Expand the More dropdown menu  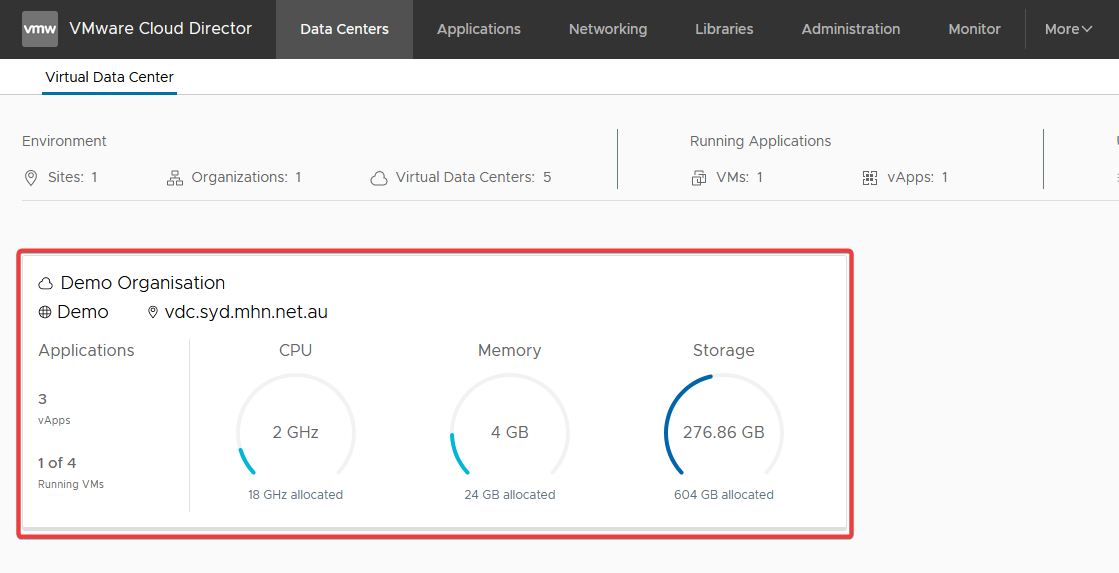pos(1068,29)
